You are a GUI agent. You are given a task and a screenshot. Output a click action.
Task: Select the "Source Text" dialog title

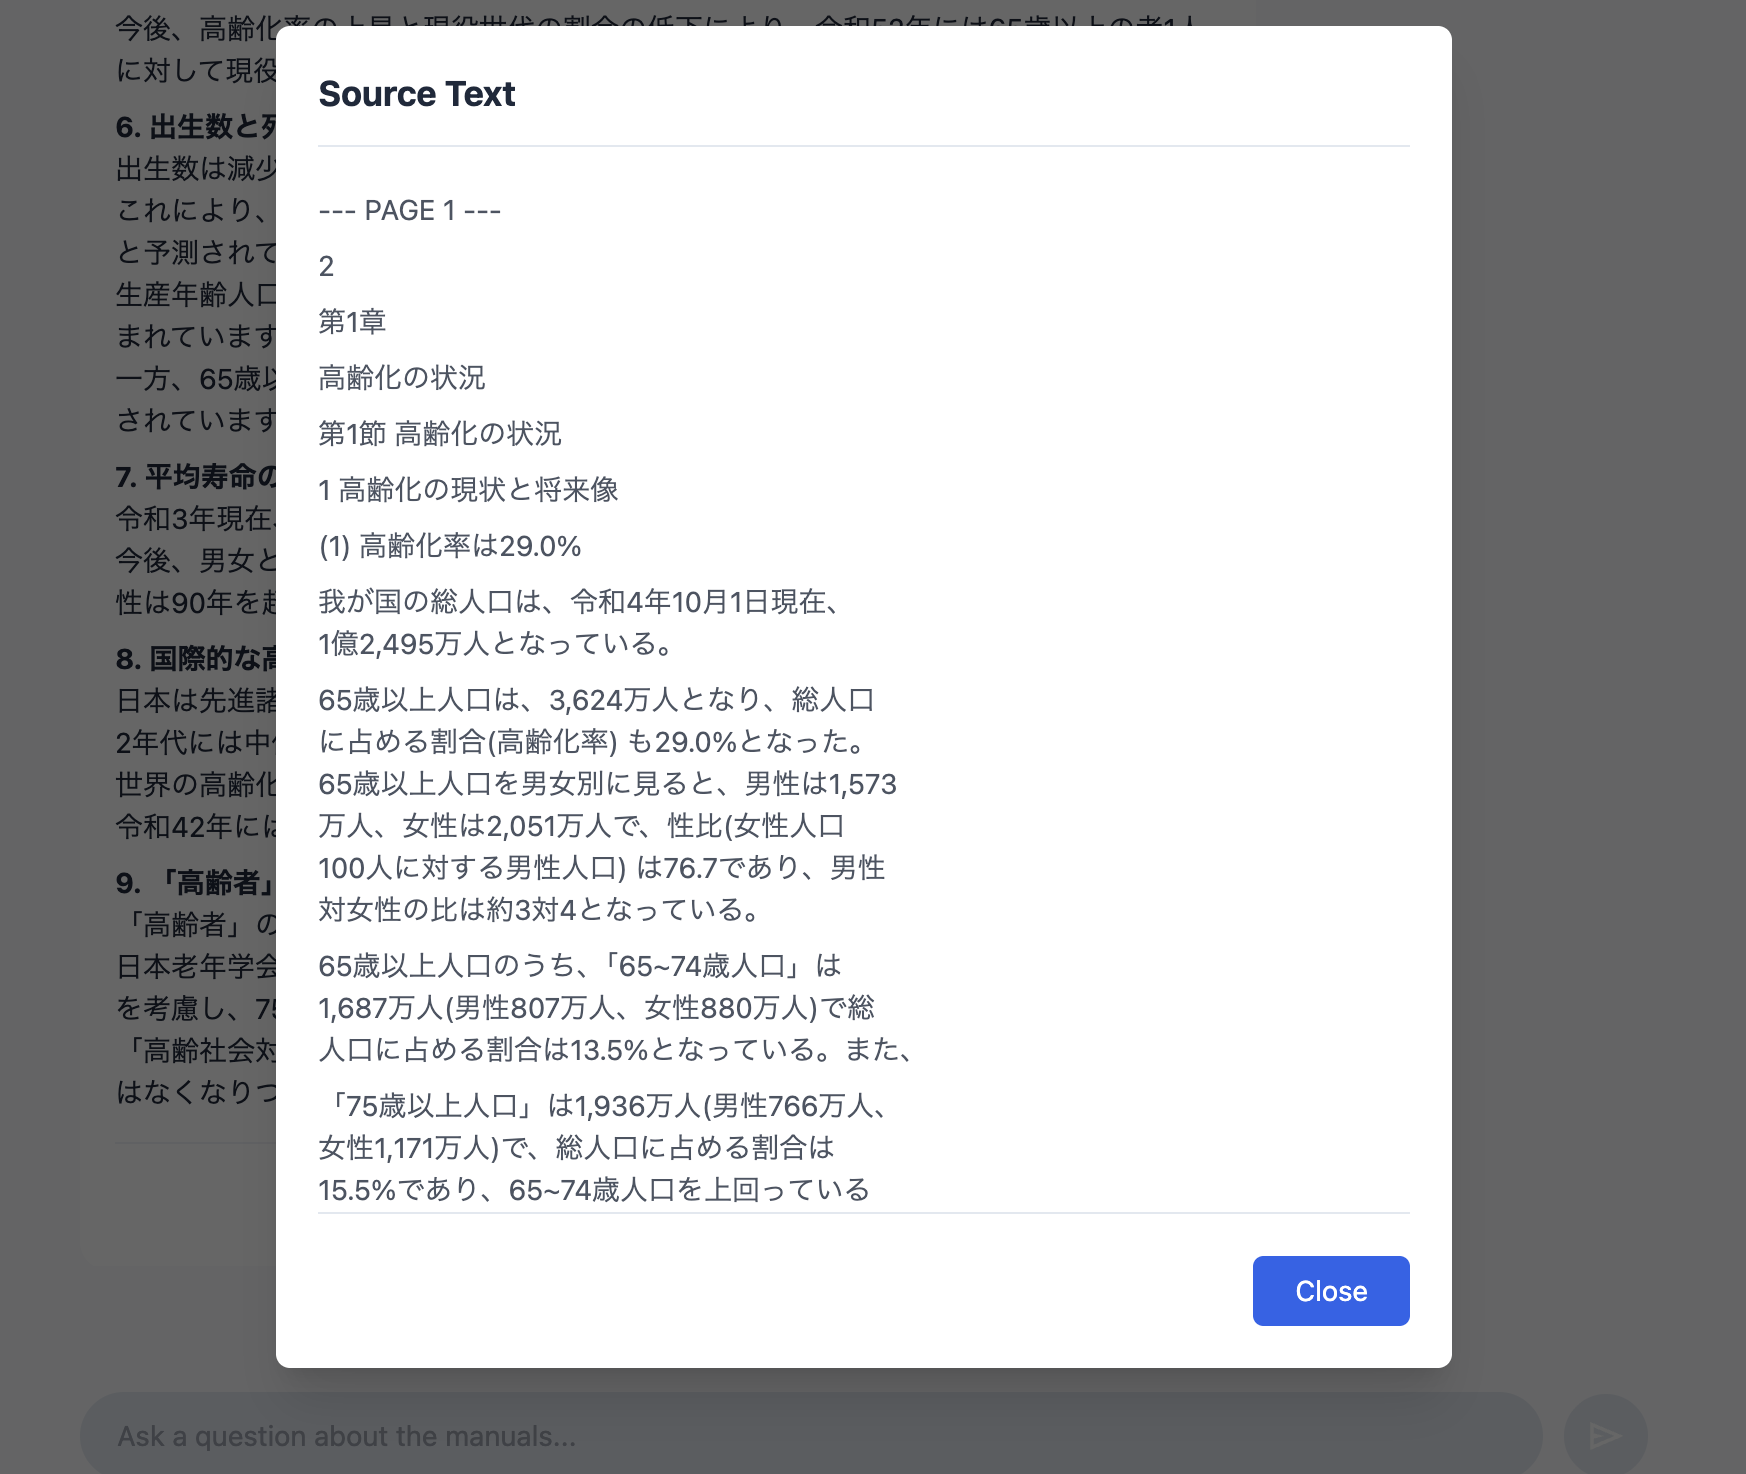pos(417,93)
